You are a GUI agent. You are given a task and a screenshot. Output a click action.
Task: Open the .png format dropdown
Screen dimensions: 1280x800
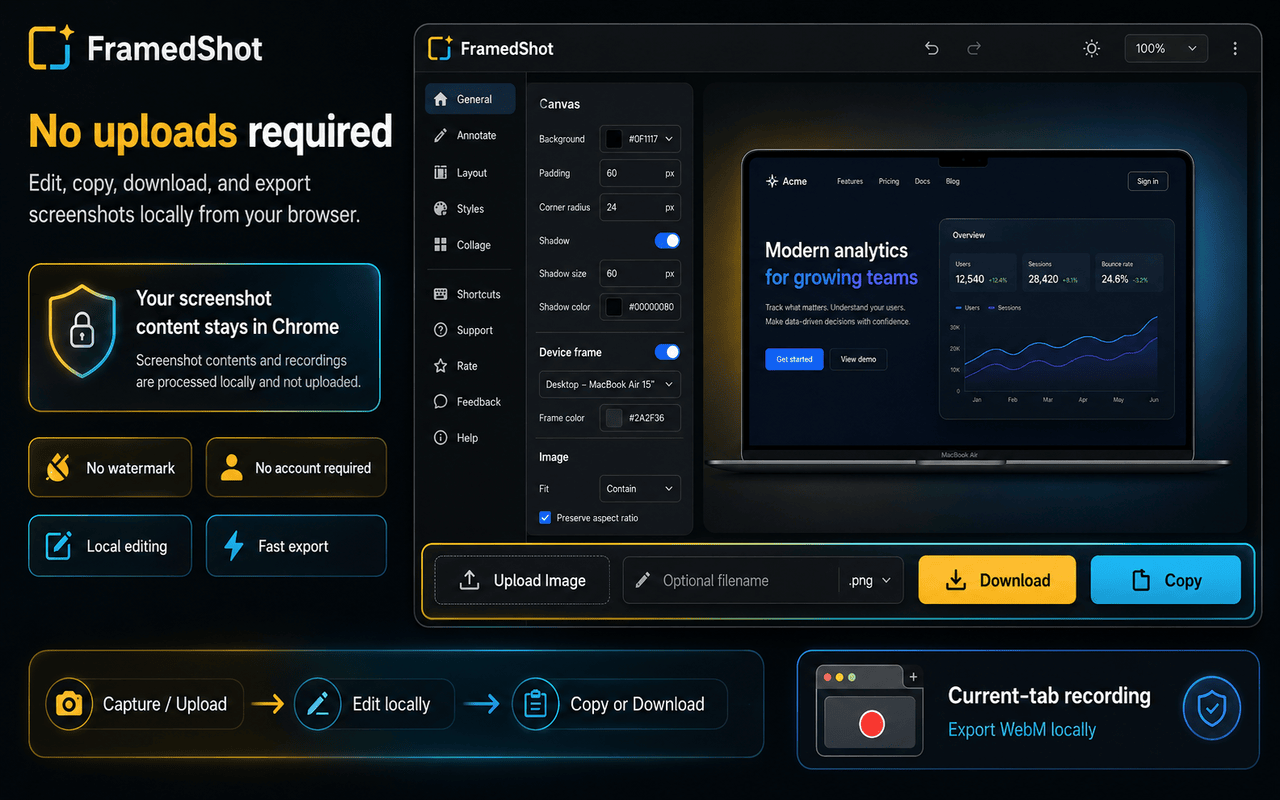[x=870, y=580]
